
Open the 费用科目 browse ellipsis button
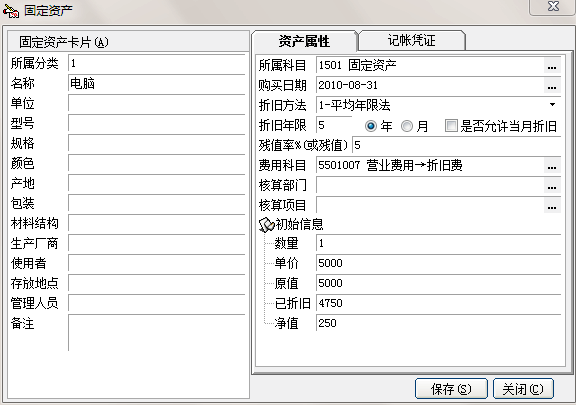tap(552, 166)
